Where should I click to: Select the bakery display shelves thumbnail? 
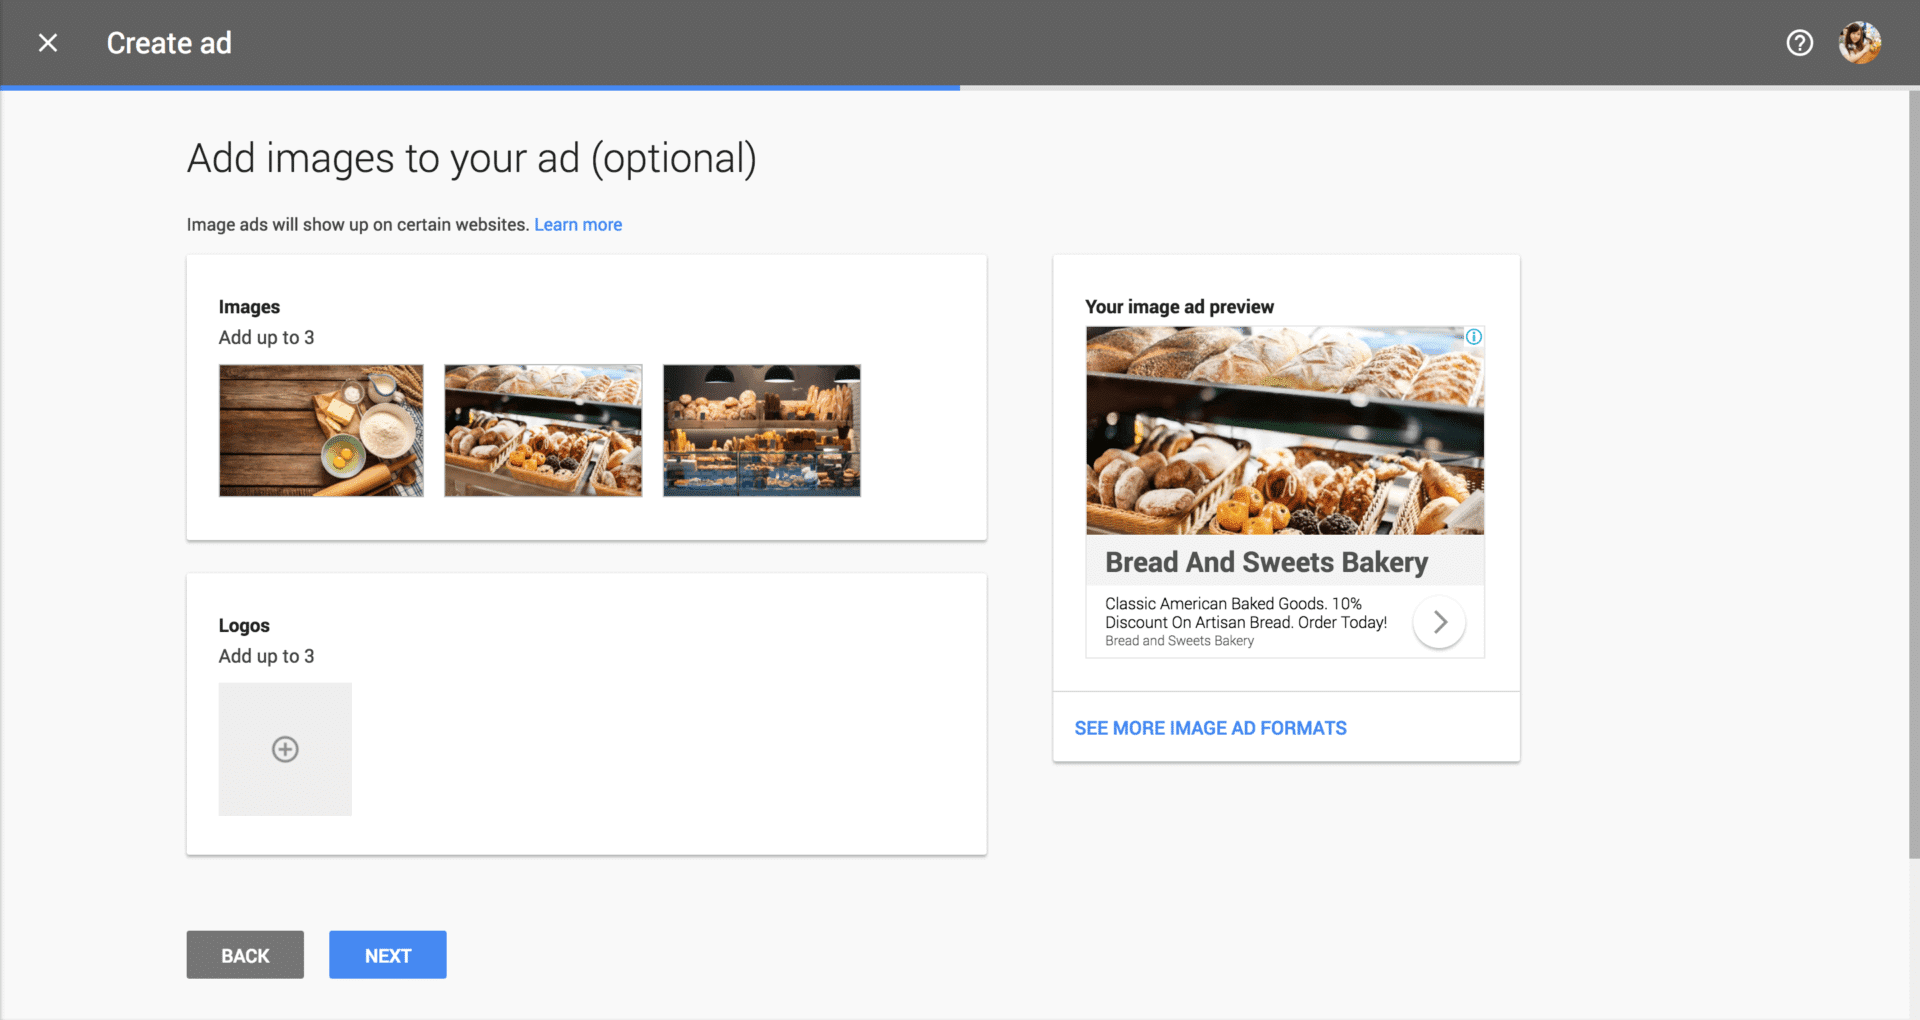[x=761, y=430]
